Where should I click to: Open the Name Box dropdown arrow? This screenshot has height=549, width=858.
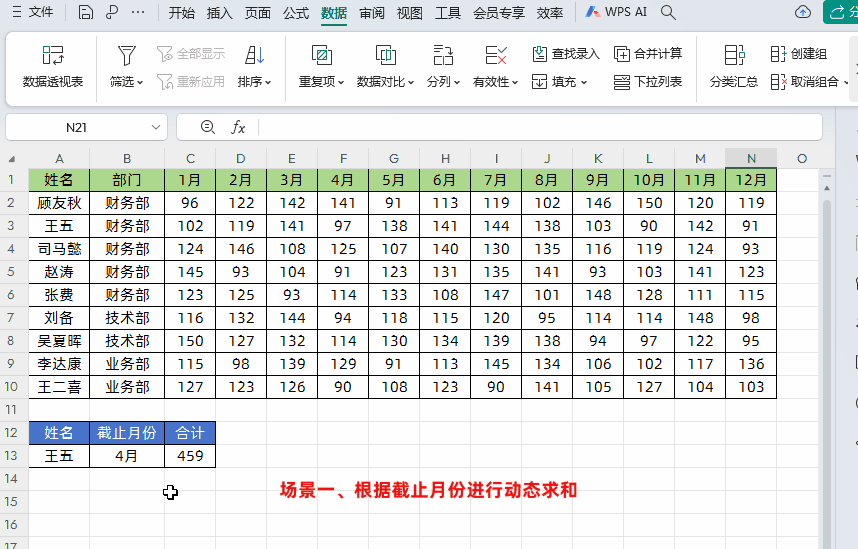pyautogui.click(x=155, y=127)
